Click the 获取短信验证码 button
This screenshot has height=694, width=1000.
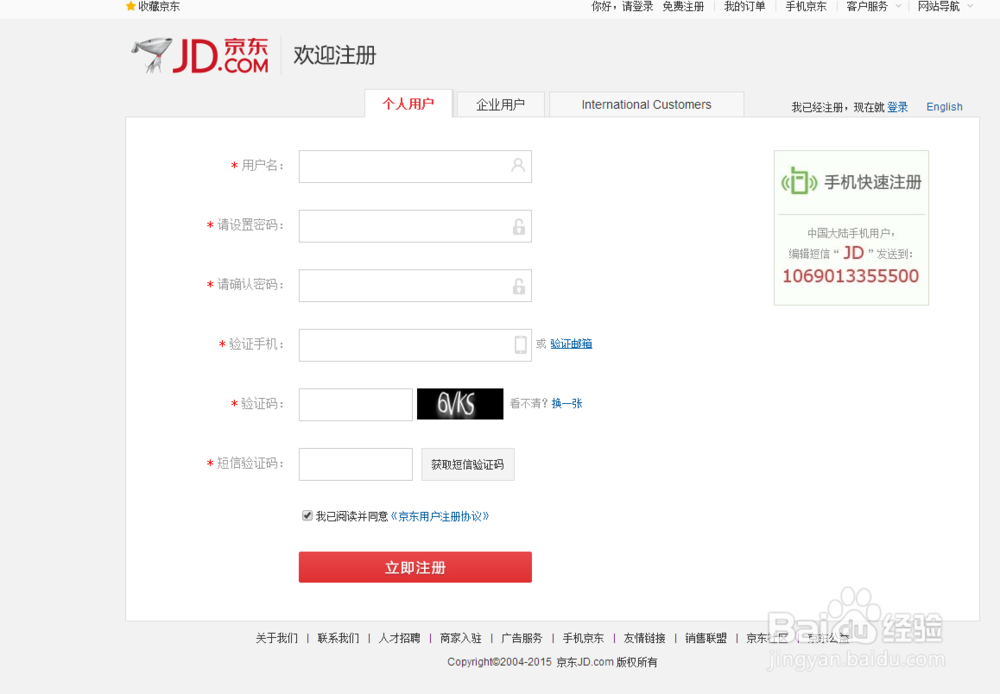click(x=467, y=464)
